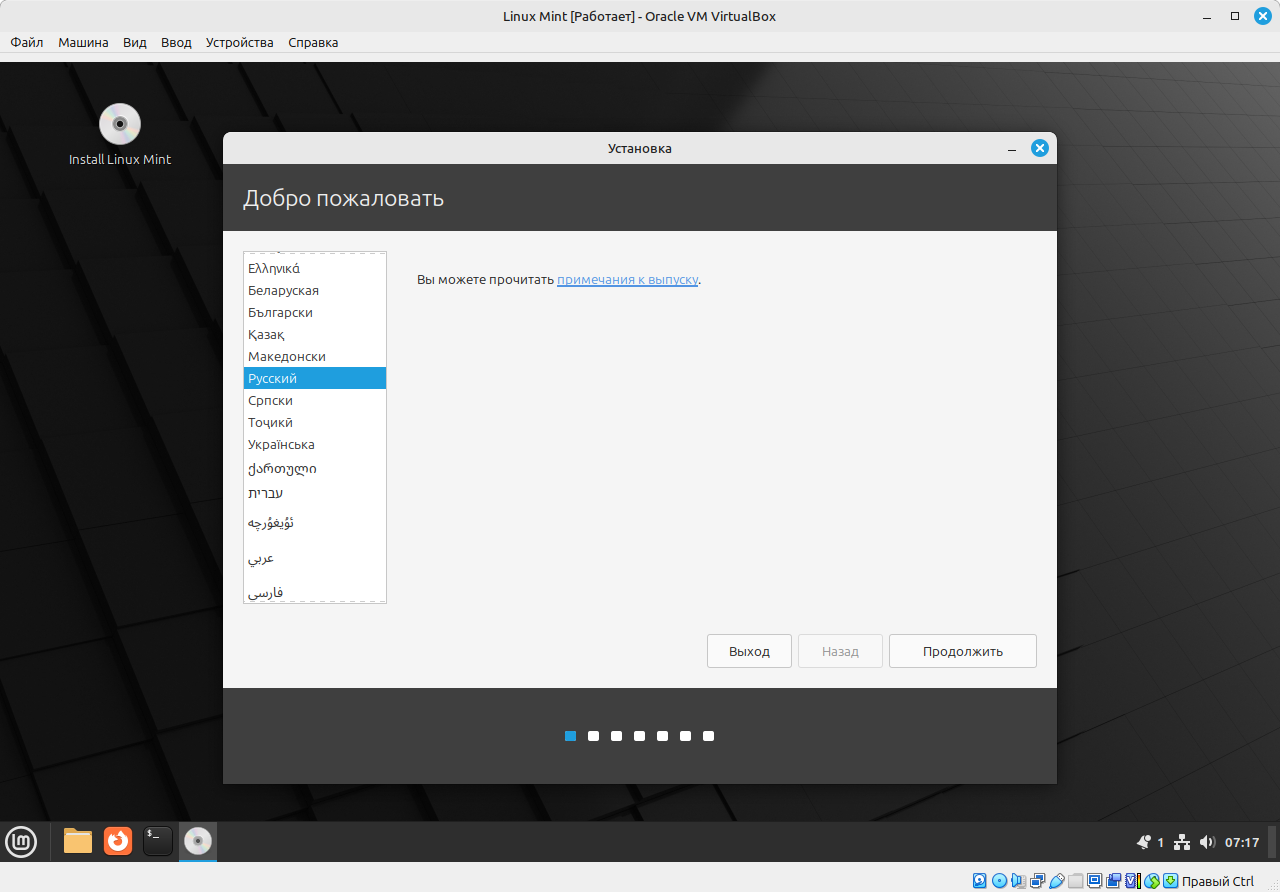Open the Ввод menu

[176, 42]
